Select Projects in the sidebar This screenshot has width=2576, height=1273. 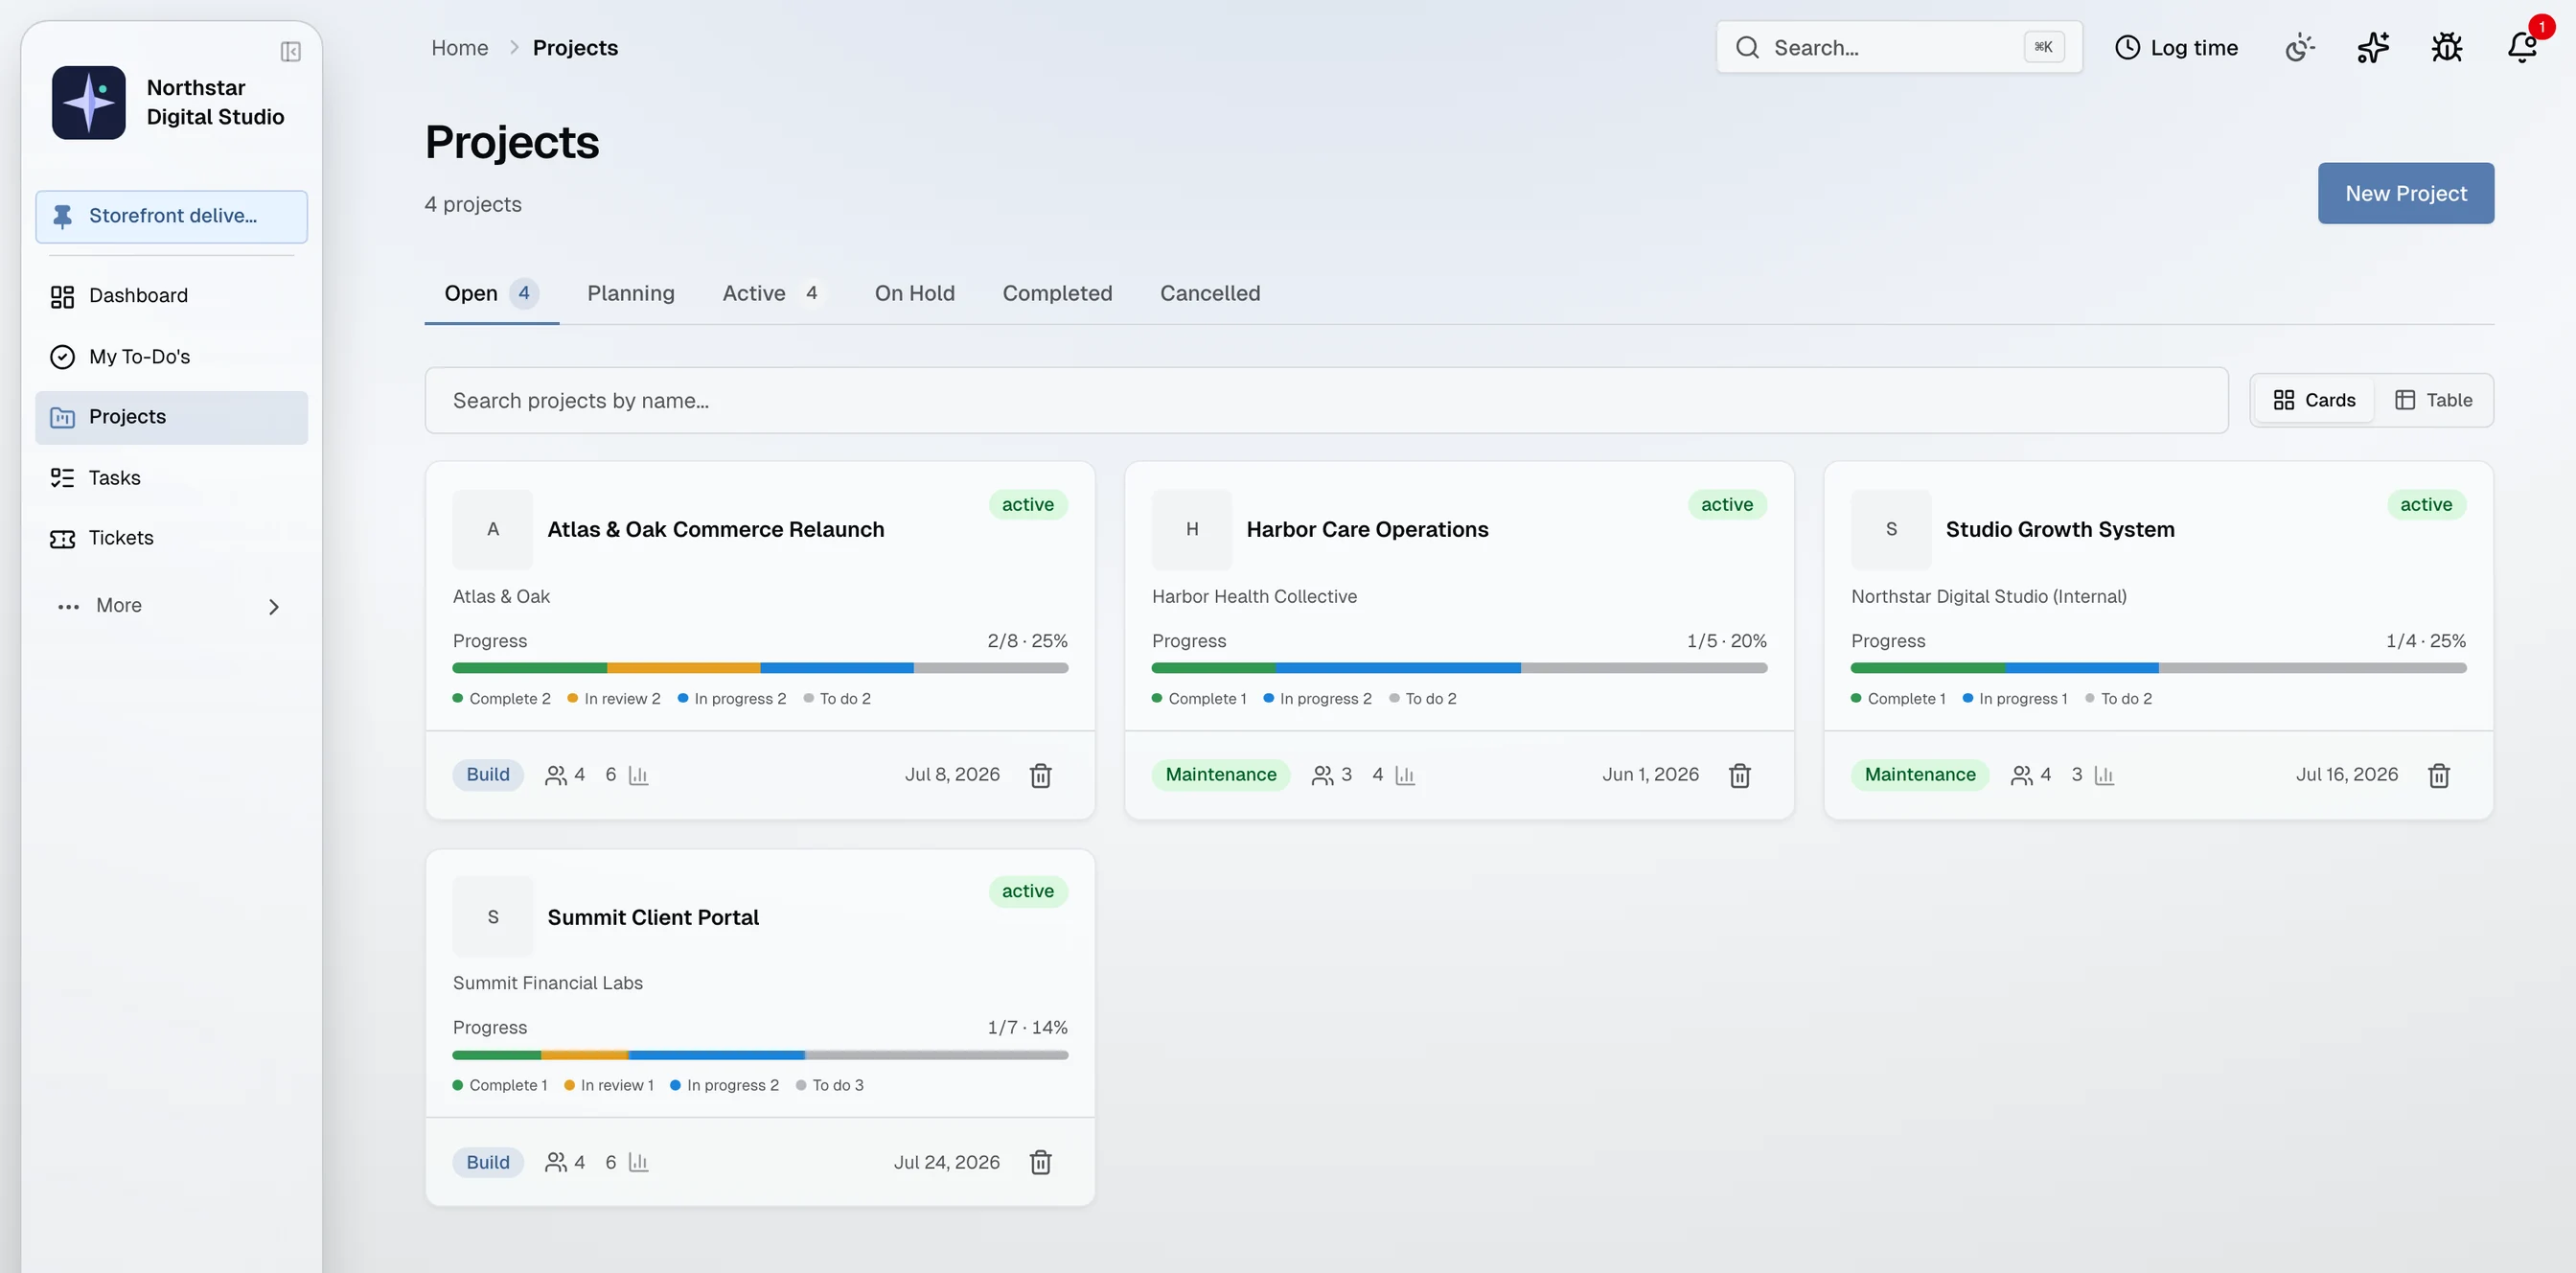(x=171, y=417)
